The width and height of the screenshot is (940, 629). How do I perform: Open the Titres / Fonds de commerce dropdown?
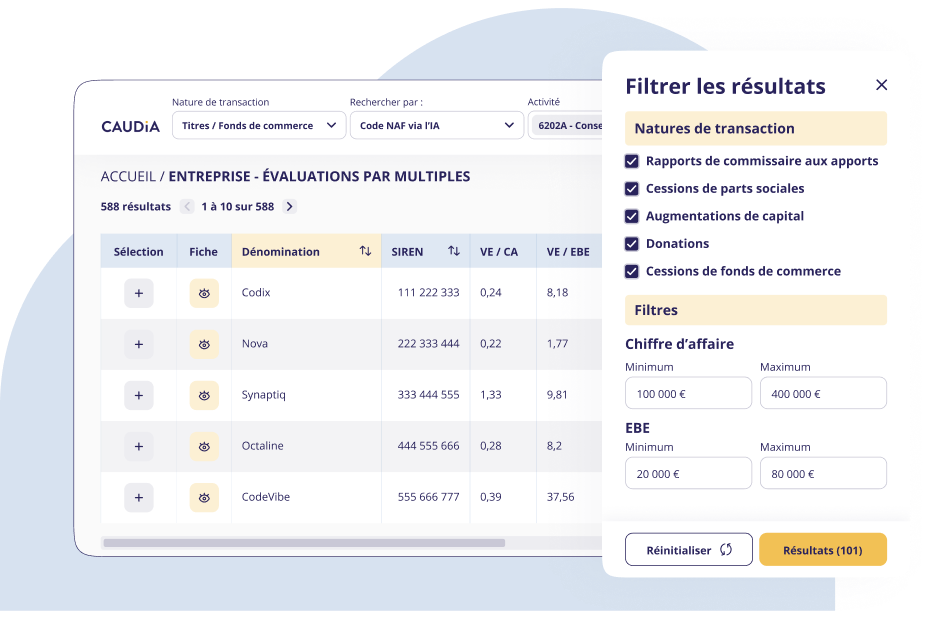click(259, 125)
